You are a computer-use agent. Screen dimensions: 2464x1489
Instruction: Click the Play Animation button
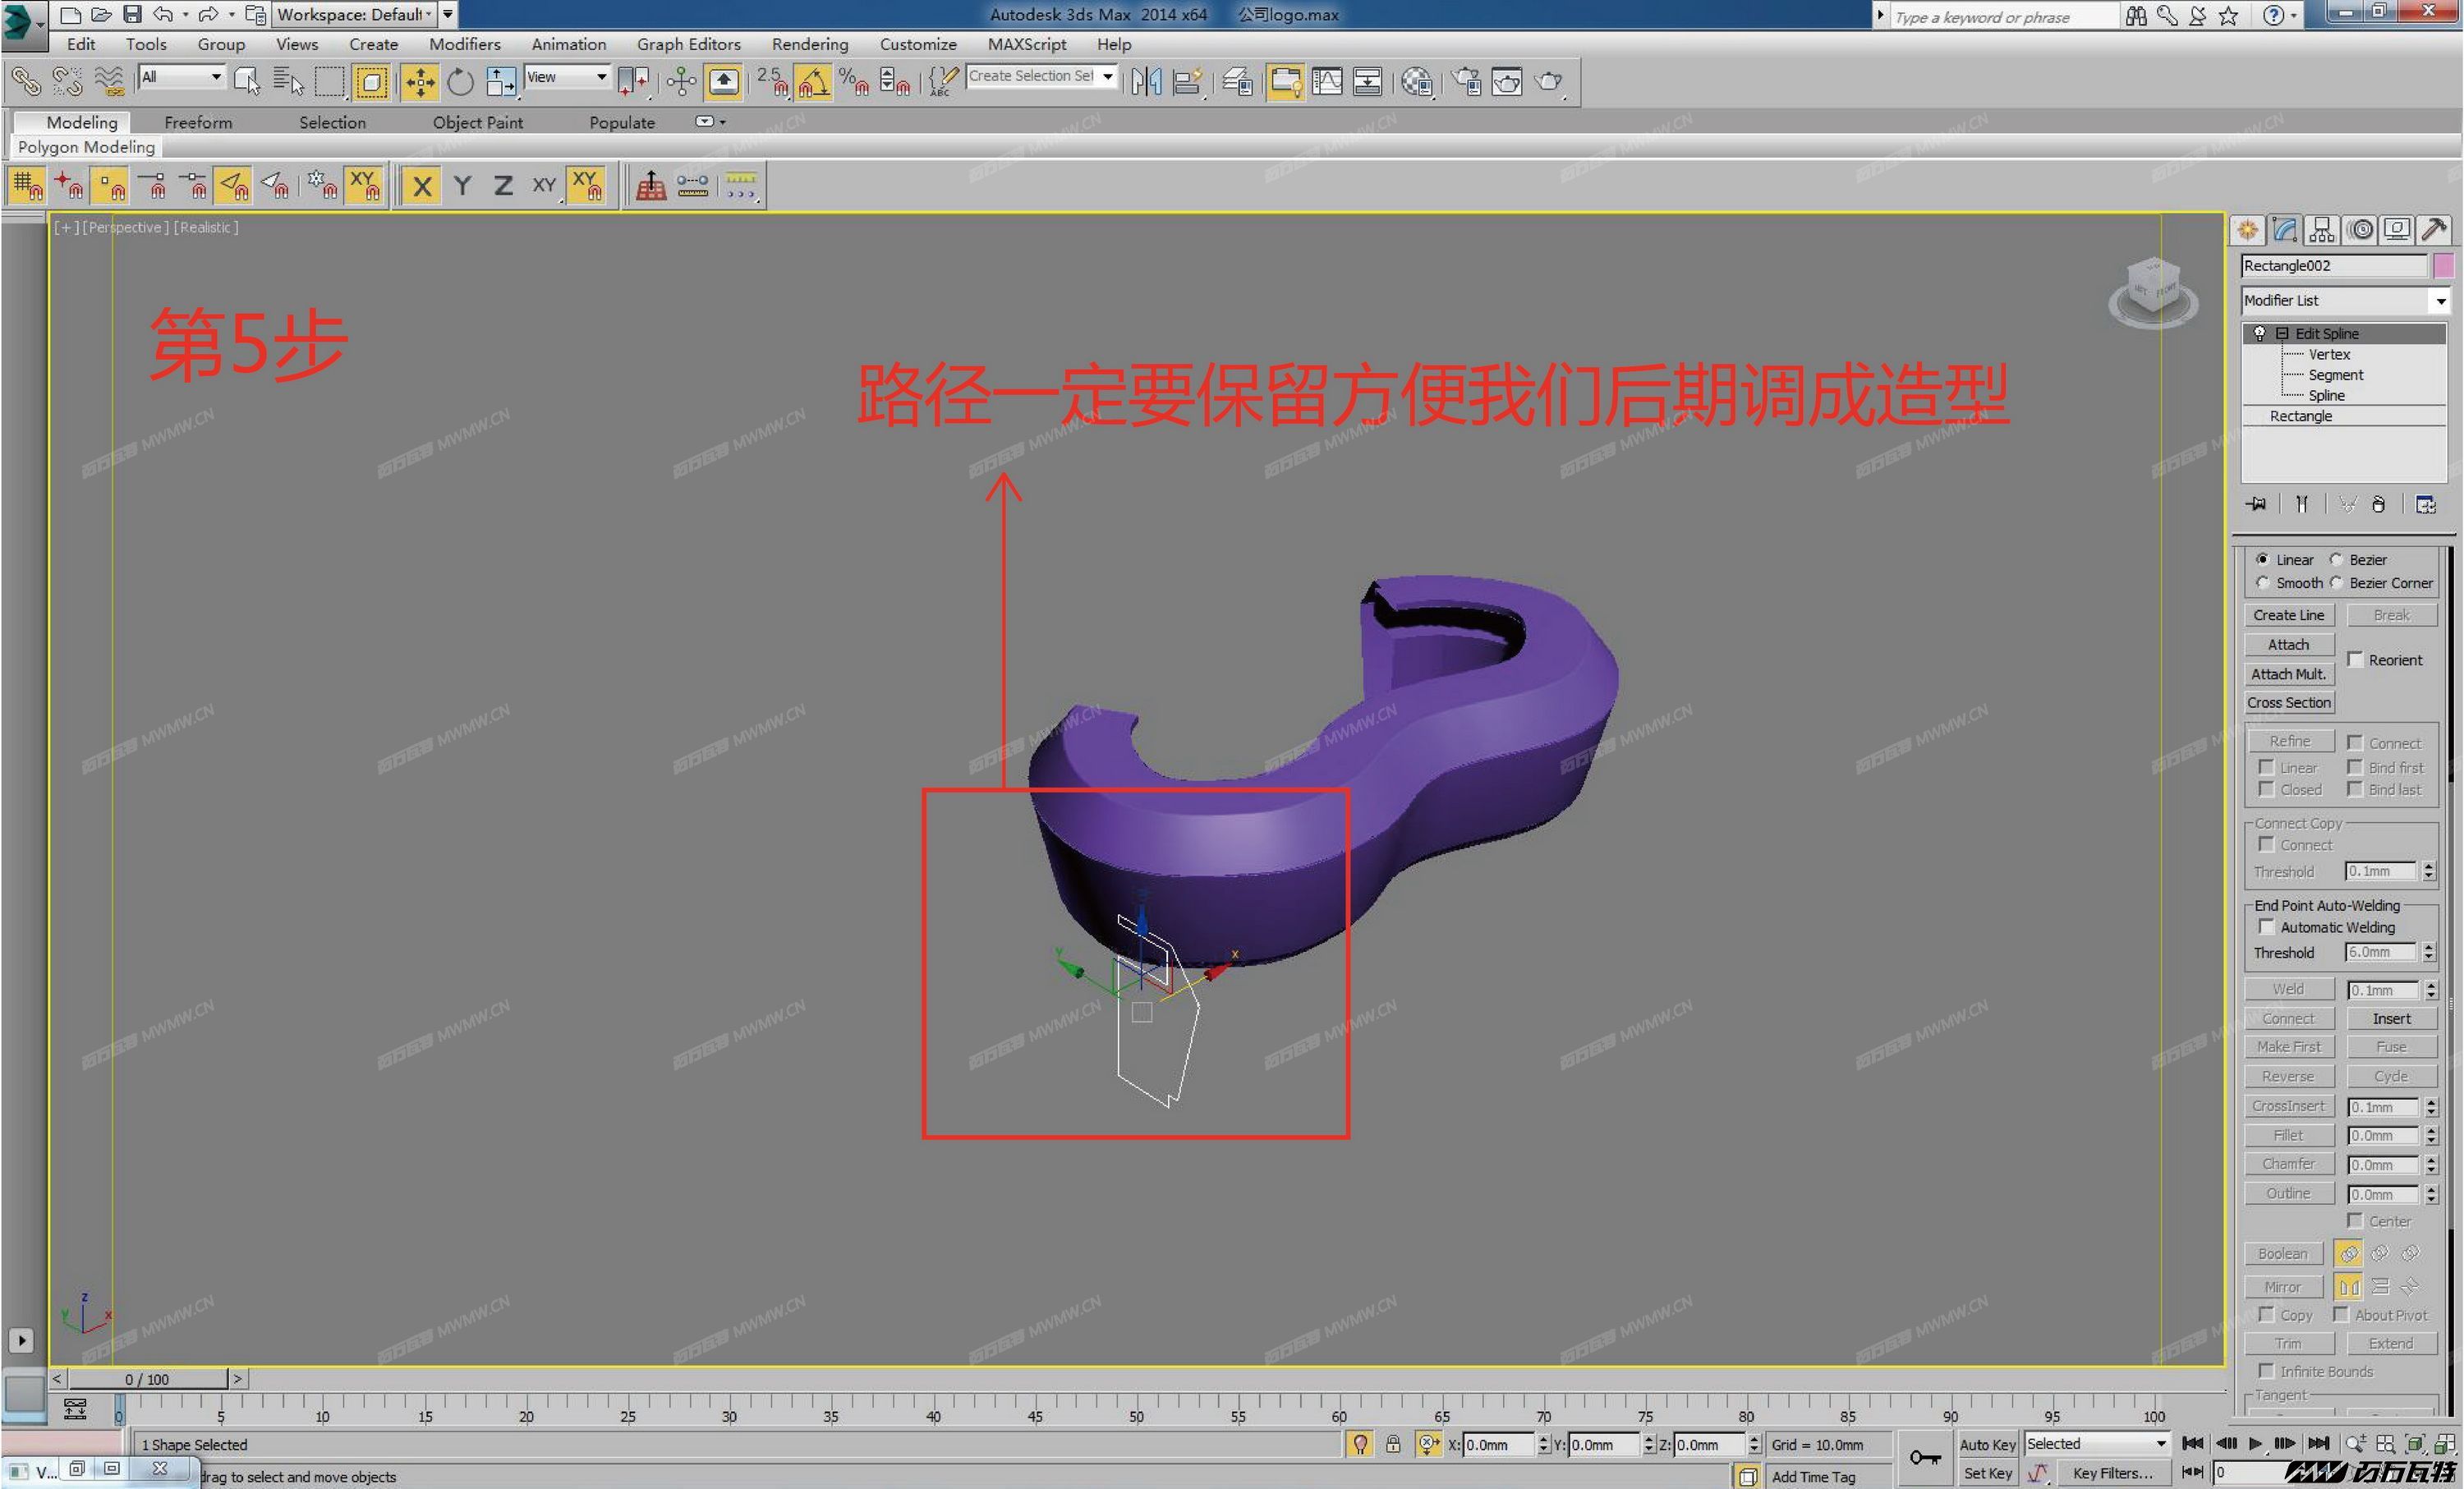pyautogui.click(x=2255, y=1444)
